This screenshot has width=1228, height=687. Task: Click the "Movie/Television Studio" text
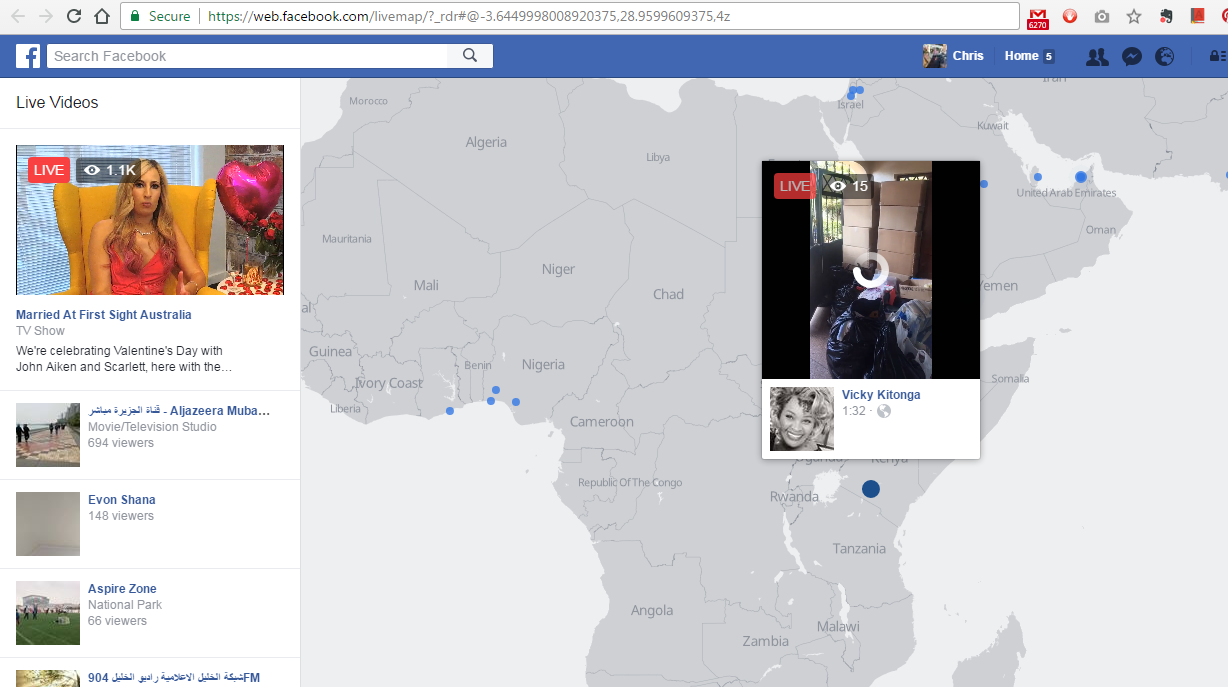coord(152,427)
